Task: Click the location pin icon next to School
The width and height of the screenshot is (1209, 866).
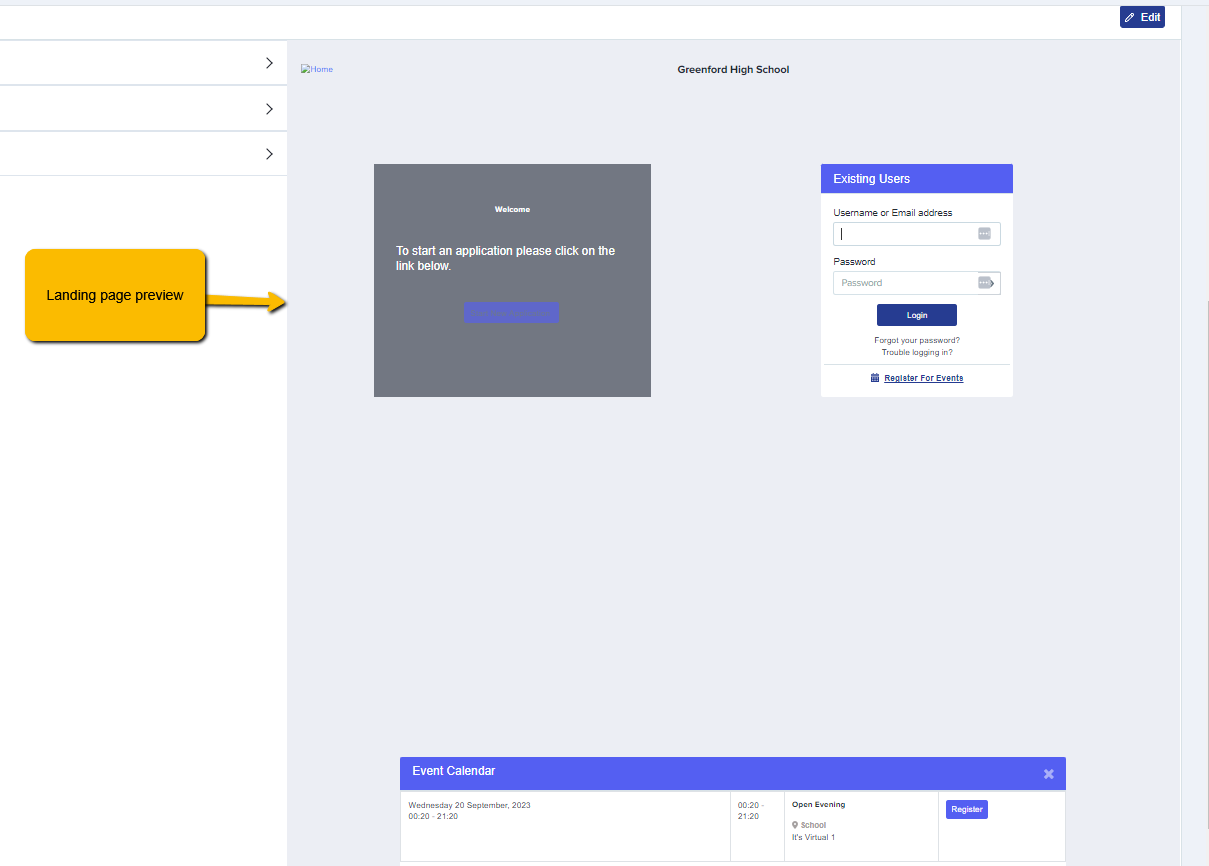Action: click(x=795, y=825)
